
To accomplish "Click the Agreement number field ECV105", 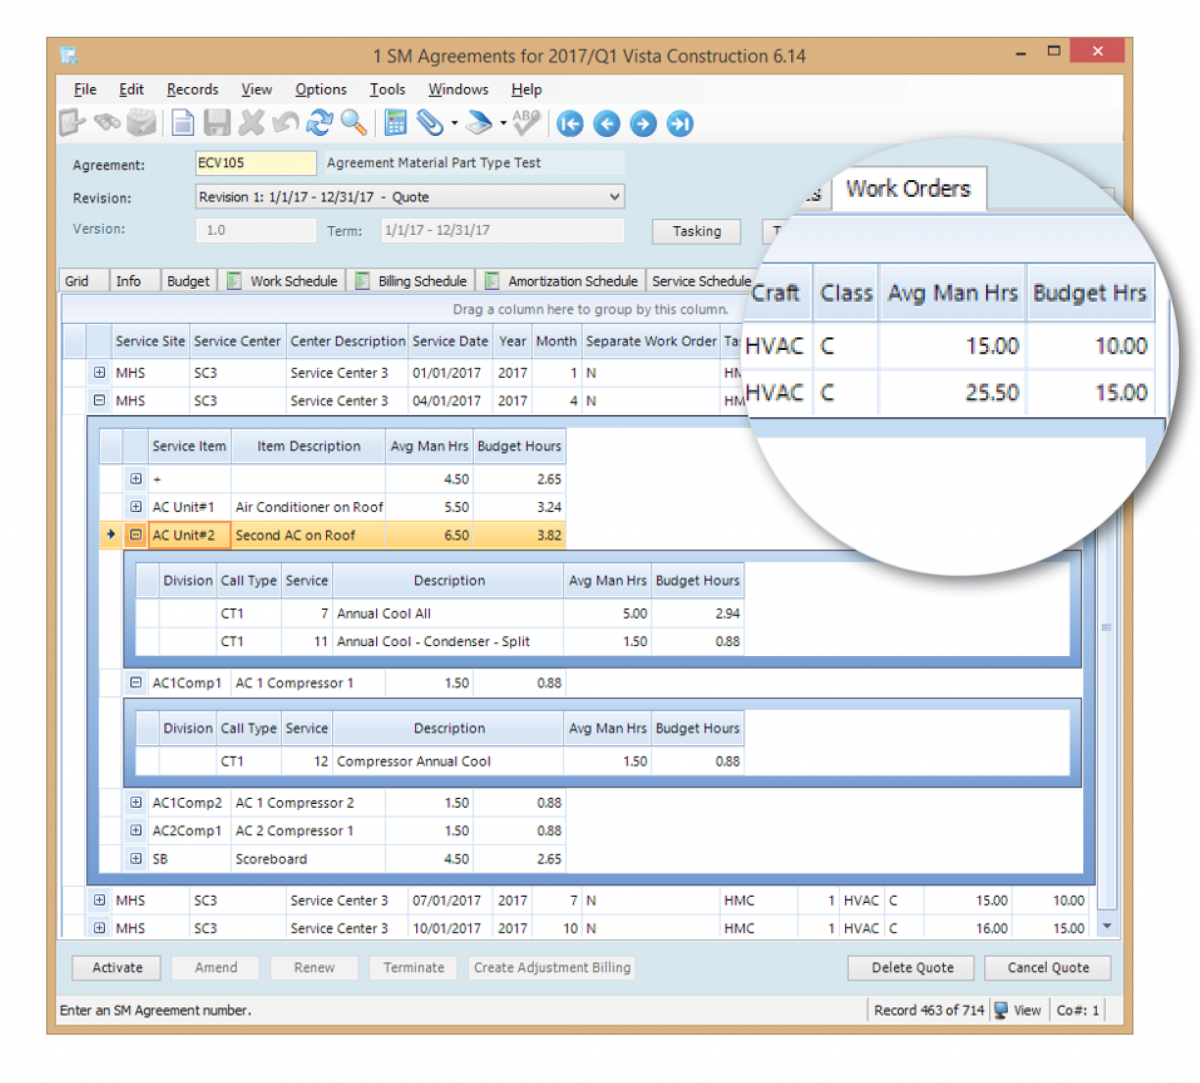I will pos(256,163).
